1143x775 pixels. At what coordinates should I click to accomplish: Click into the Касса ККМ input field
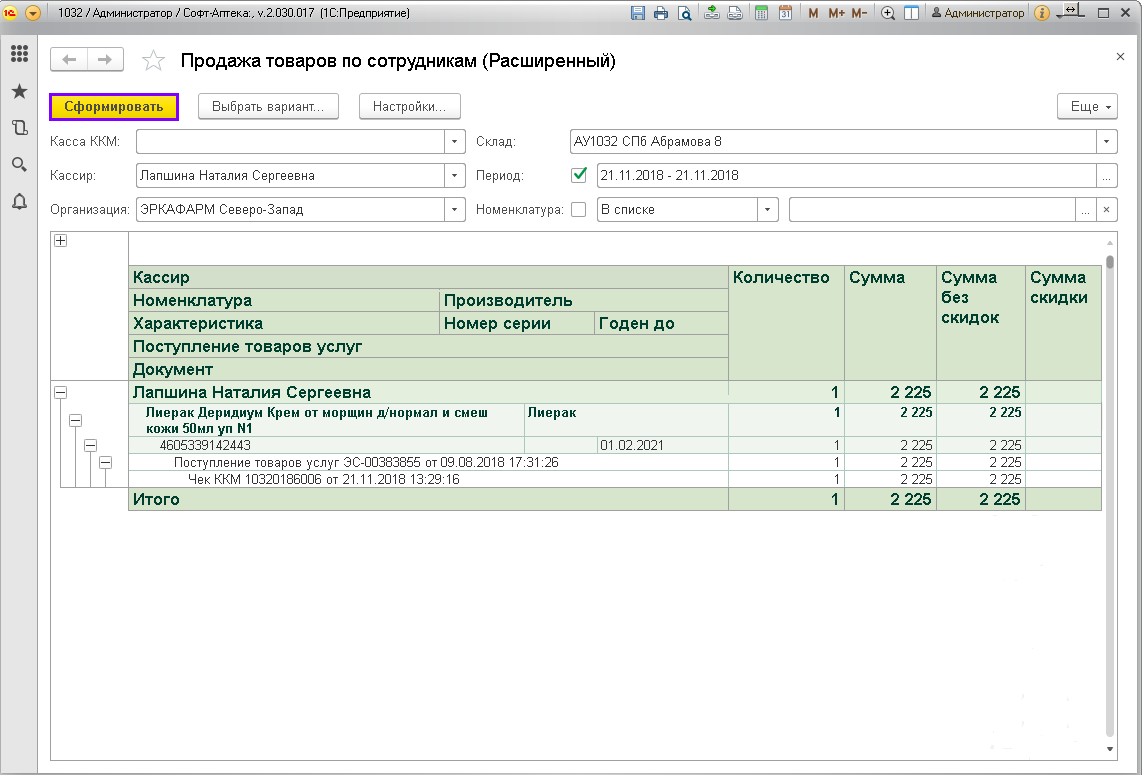(x=290, y=142)
